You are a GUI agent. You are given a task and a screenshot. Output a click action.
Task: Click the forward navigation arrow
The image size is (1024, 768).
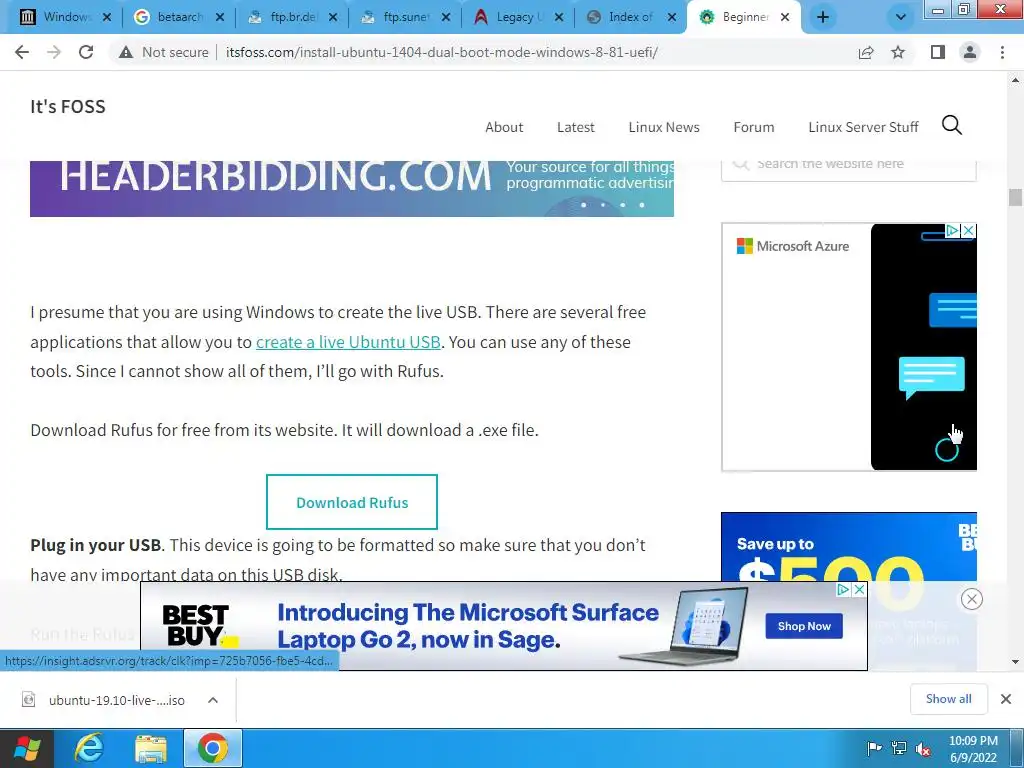pos(54,52)
